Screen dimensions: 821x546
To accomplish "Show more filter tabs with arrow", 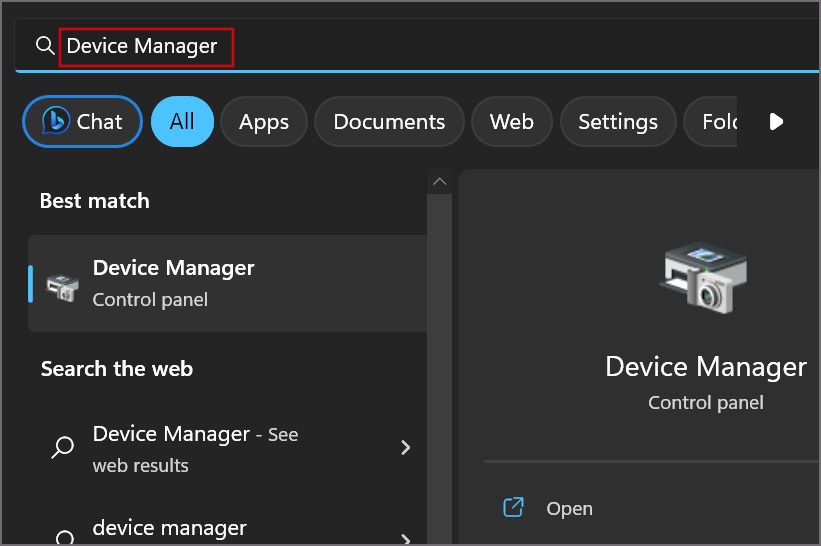I will click(x=776, y=121).
